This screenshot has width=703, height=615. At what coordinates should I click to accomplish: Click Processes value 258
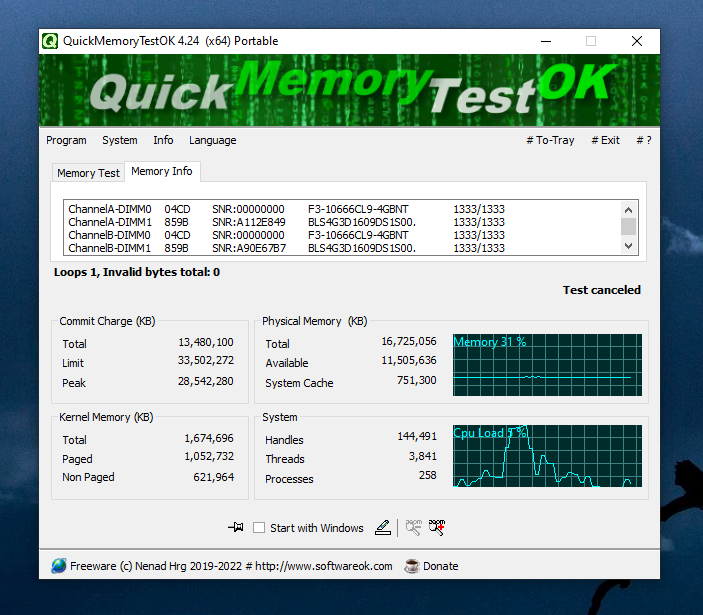(x=428, y=476)
